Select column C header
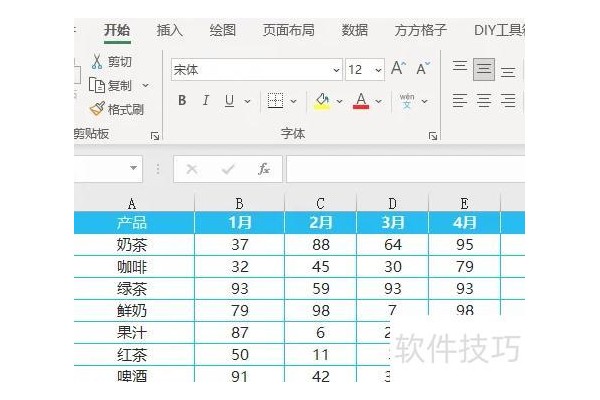Screen dimensions: 600x400 coord(321,203)
